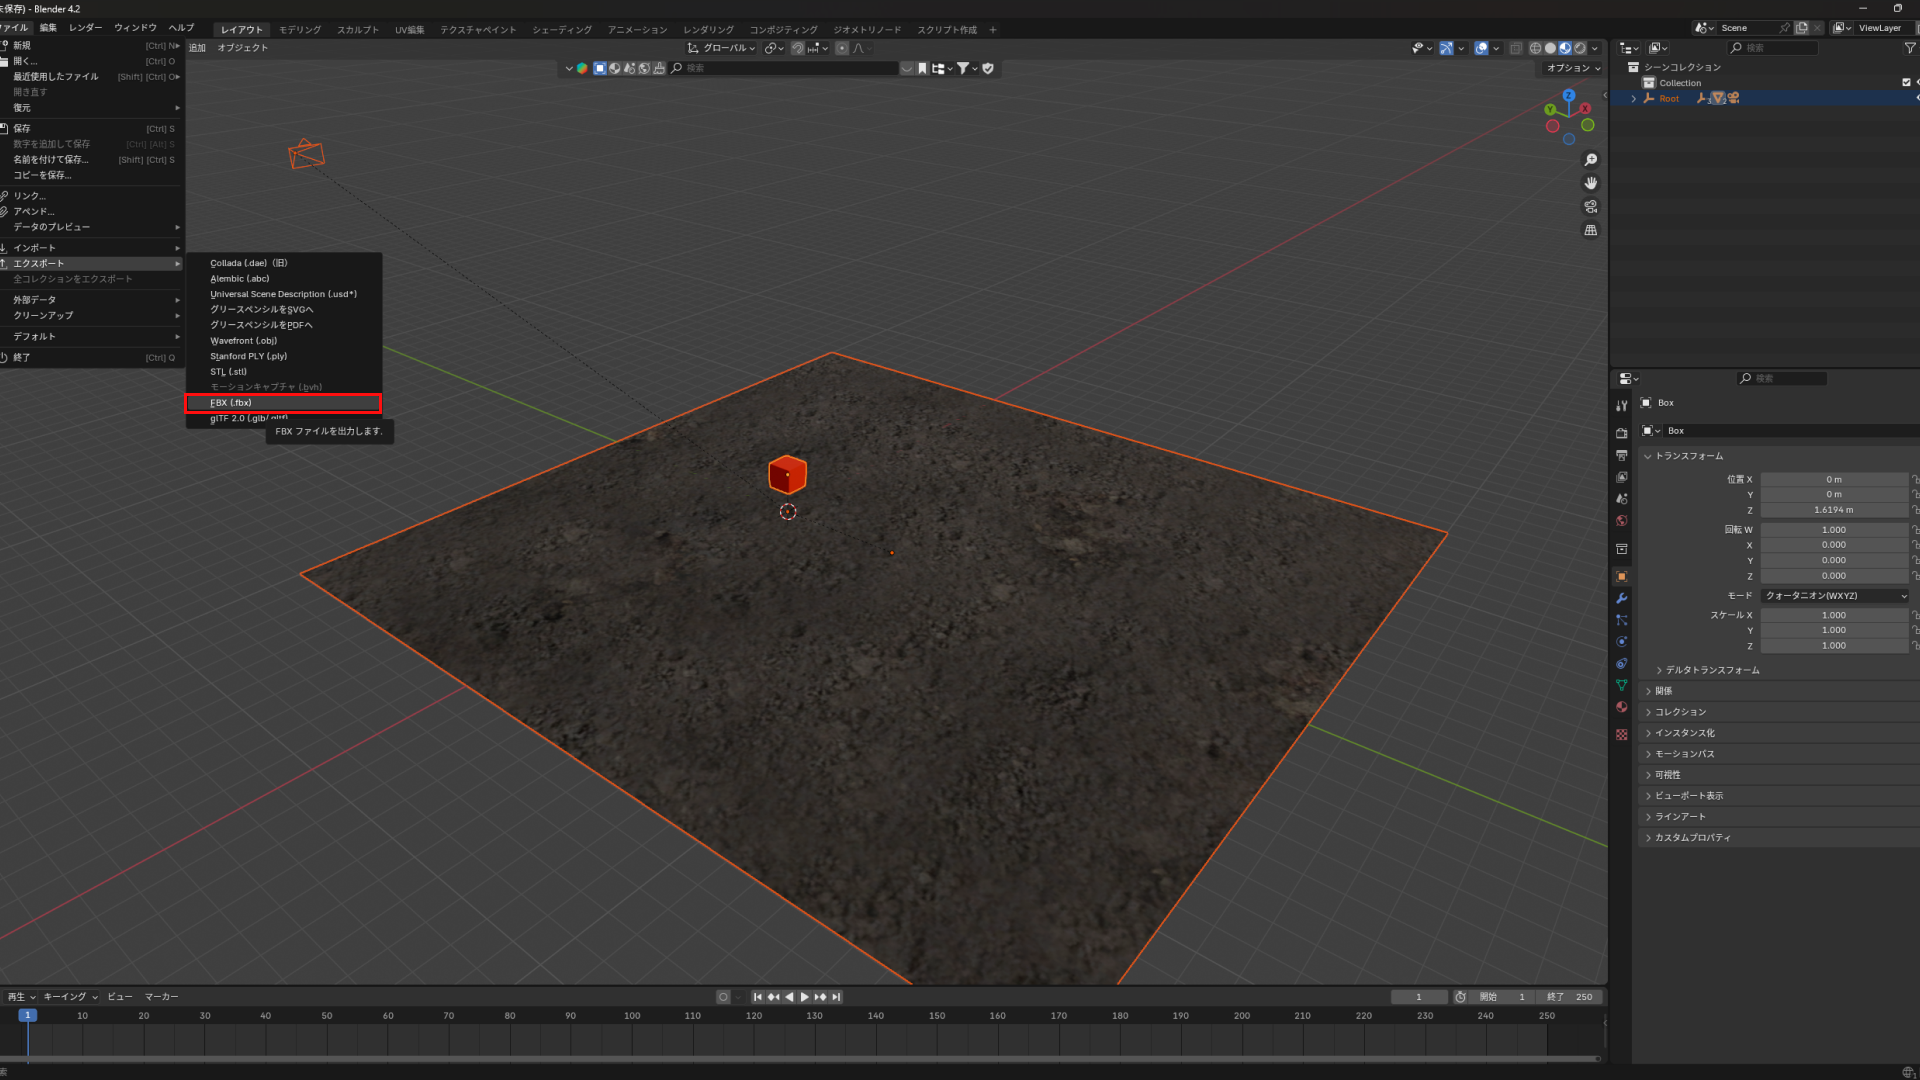
Task: Open the レンダー menu in top bar
Action: click(85, 28)
